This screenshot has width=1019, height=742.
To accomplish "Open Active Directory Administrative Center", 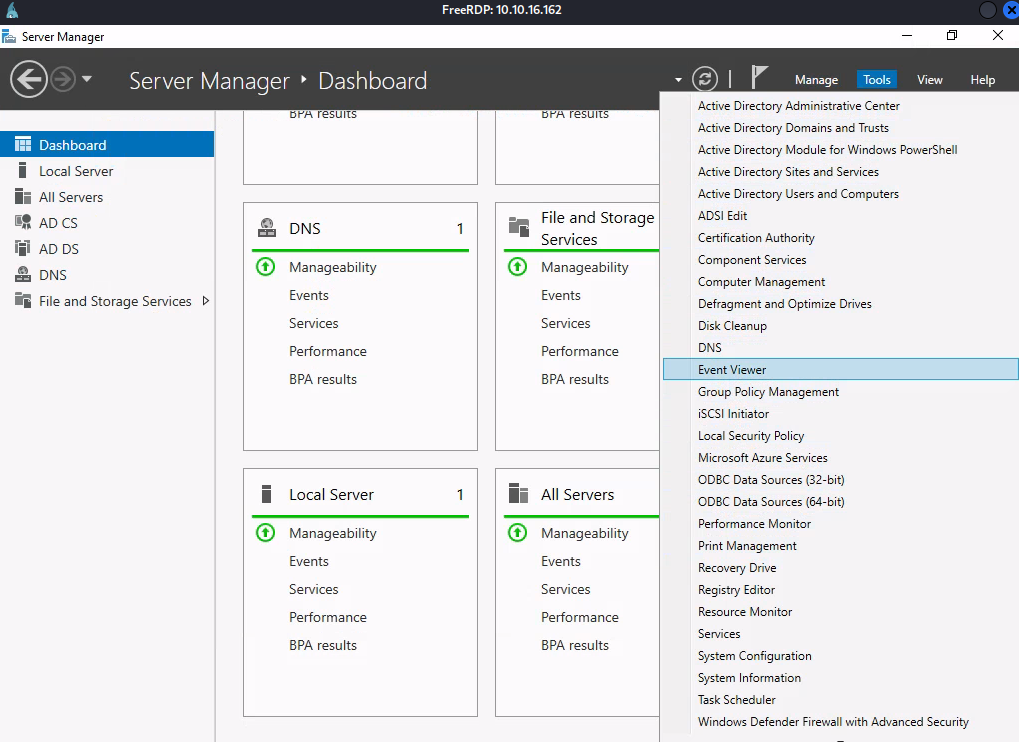I will coord(841,105).
